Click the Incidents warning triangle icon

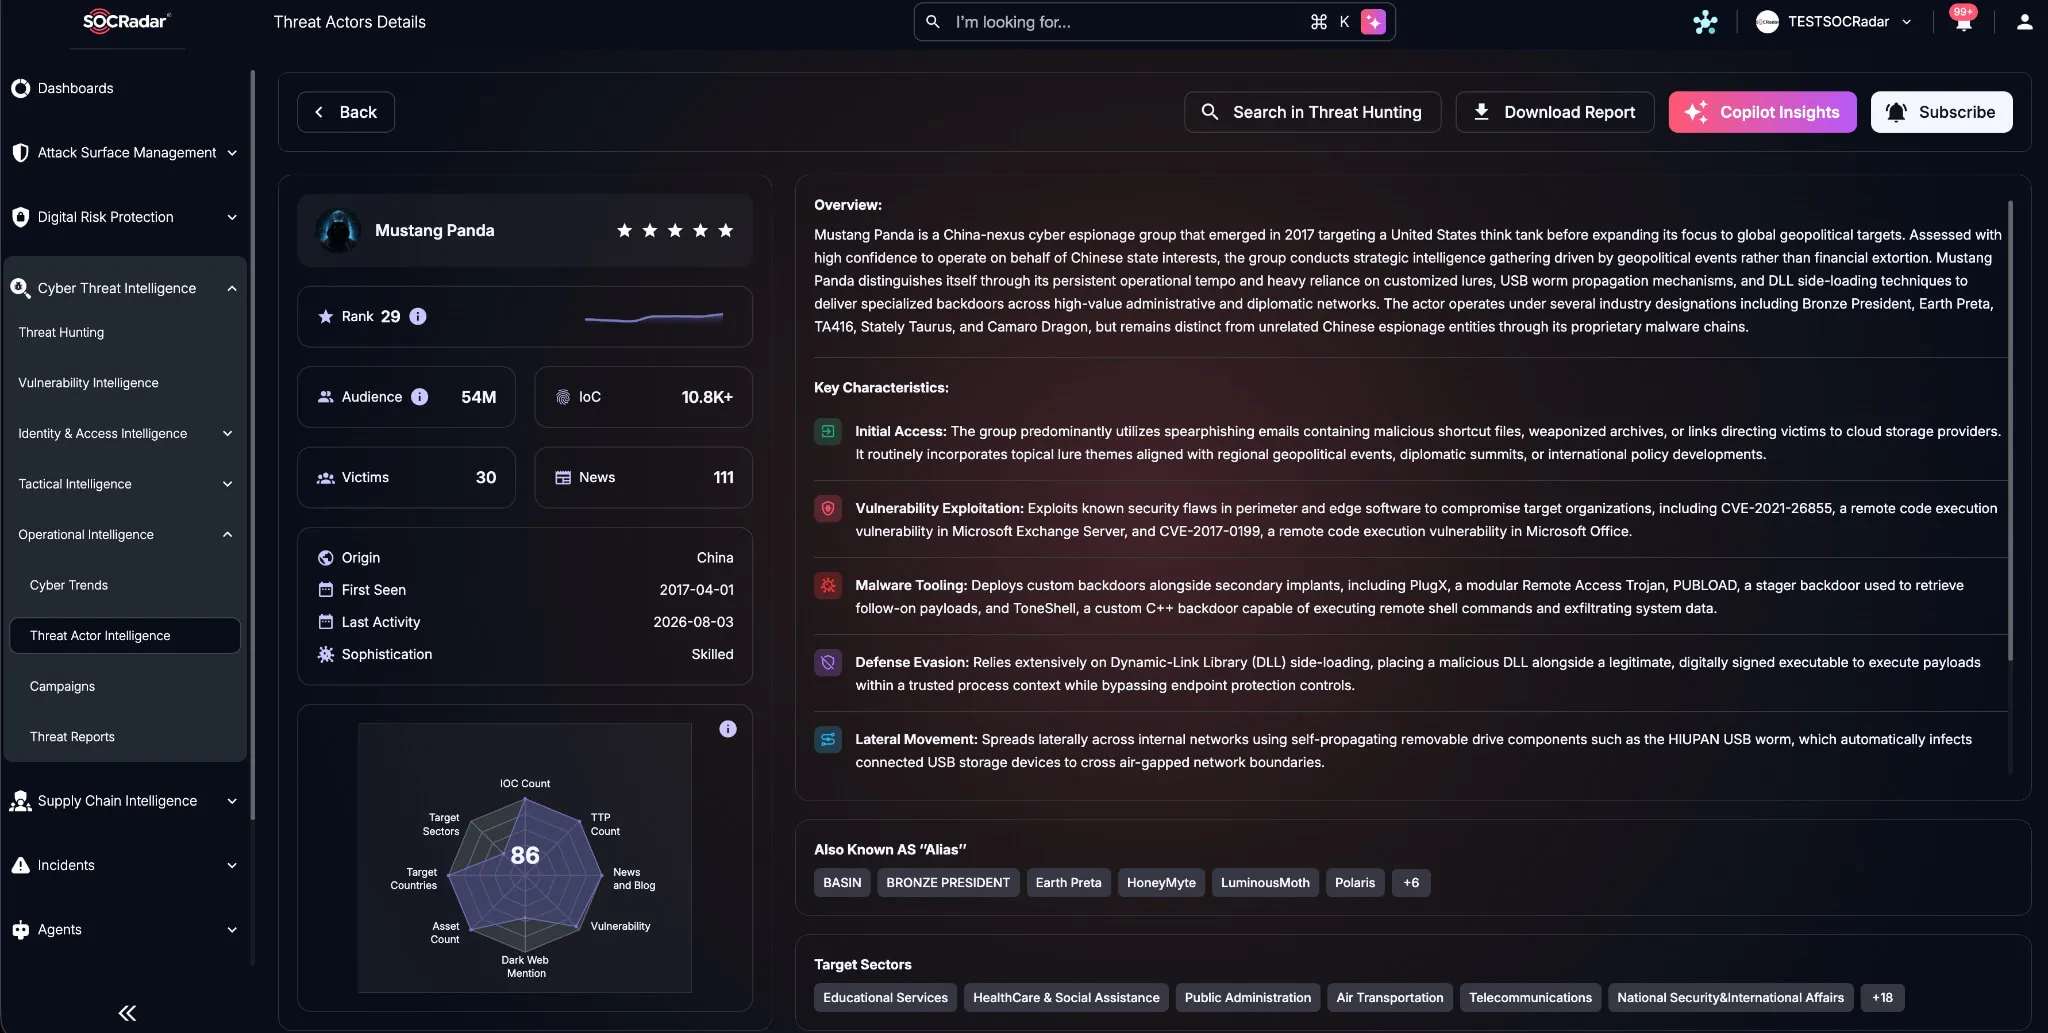[x=20, y=865]
